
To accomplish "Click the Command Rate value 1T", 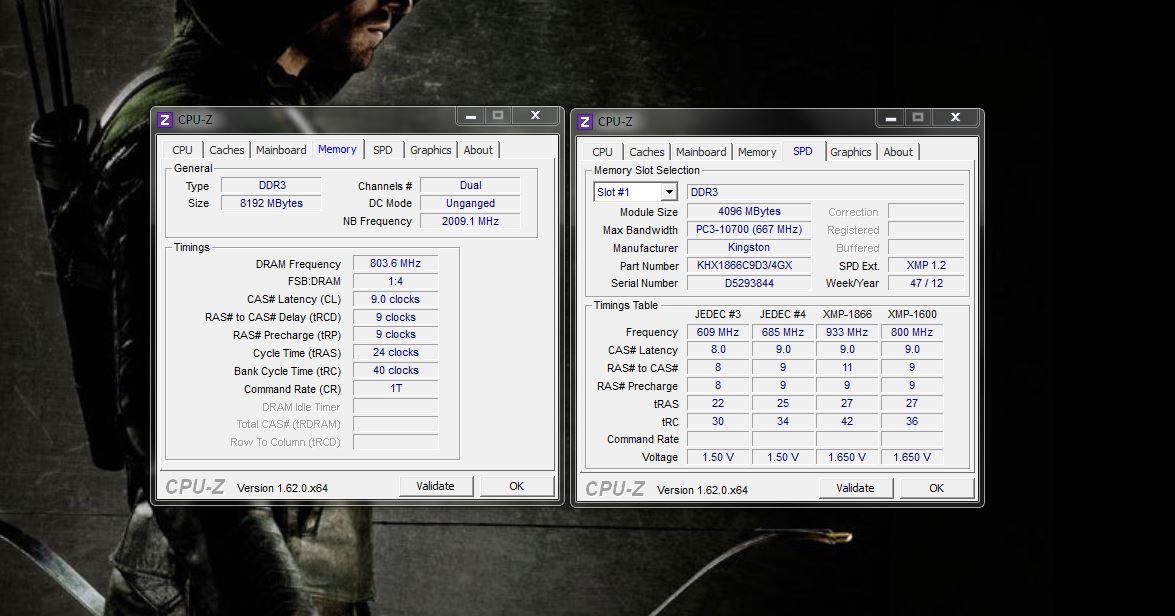I will 396,388.
